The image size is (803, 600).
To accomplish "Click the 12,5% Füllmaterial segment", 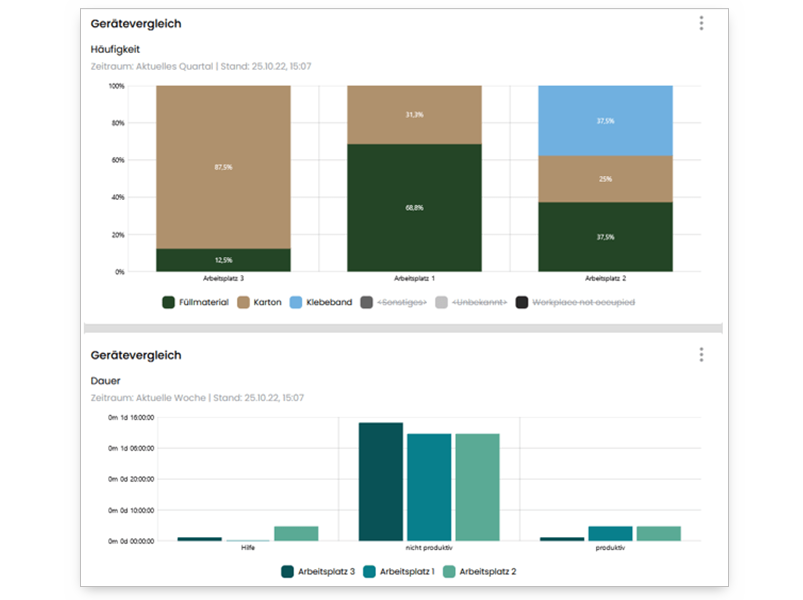I will click(x=223, y=260).
